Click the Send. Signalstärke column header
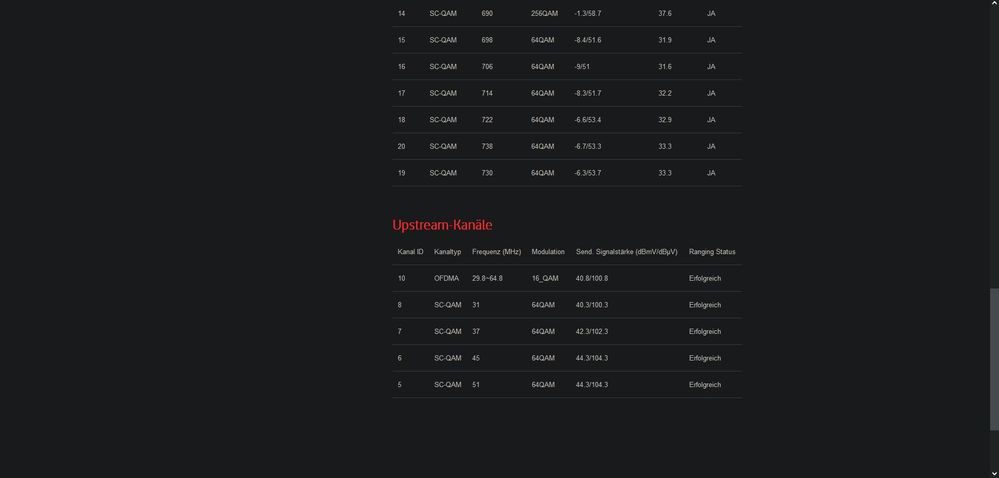This screenshot has width=999, height=478. pos(627,252)
